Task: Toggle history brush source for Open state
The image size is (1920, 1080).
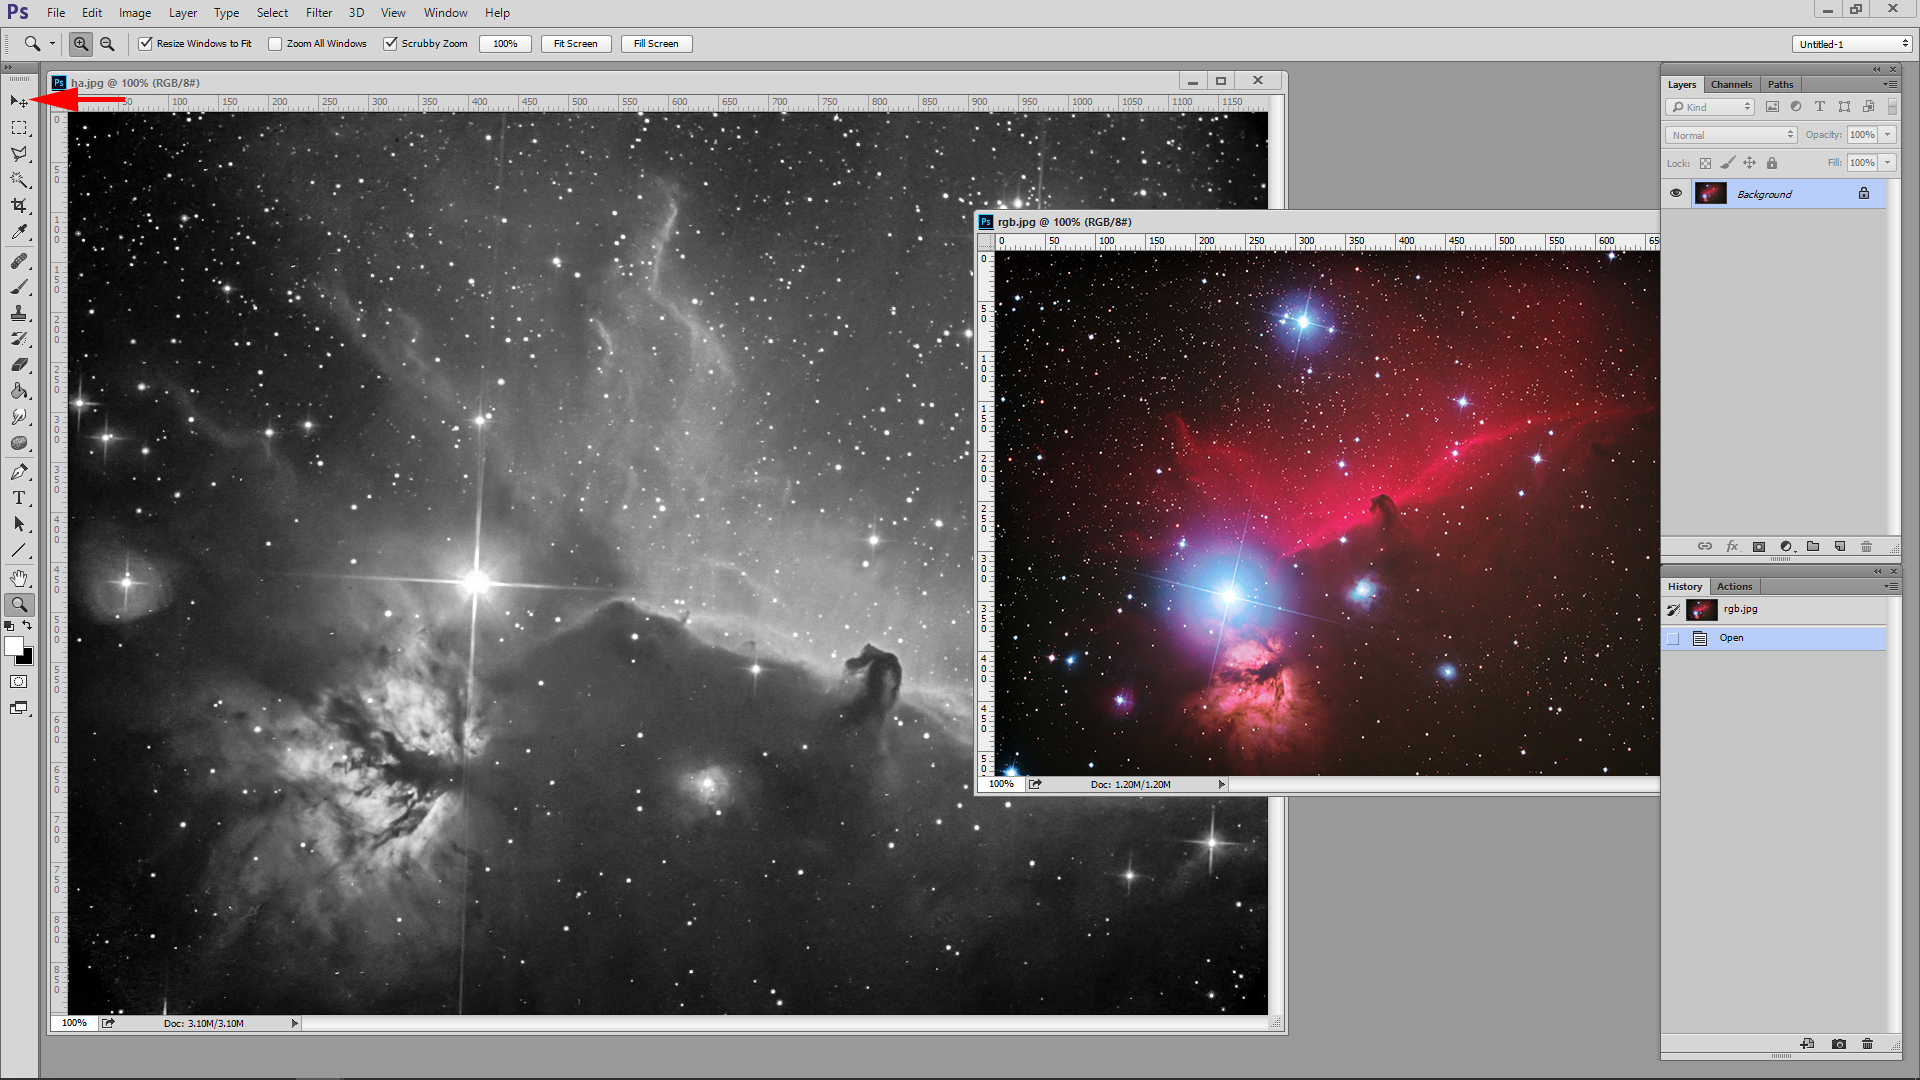Action: [x=1673, y=638]
